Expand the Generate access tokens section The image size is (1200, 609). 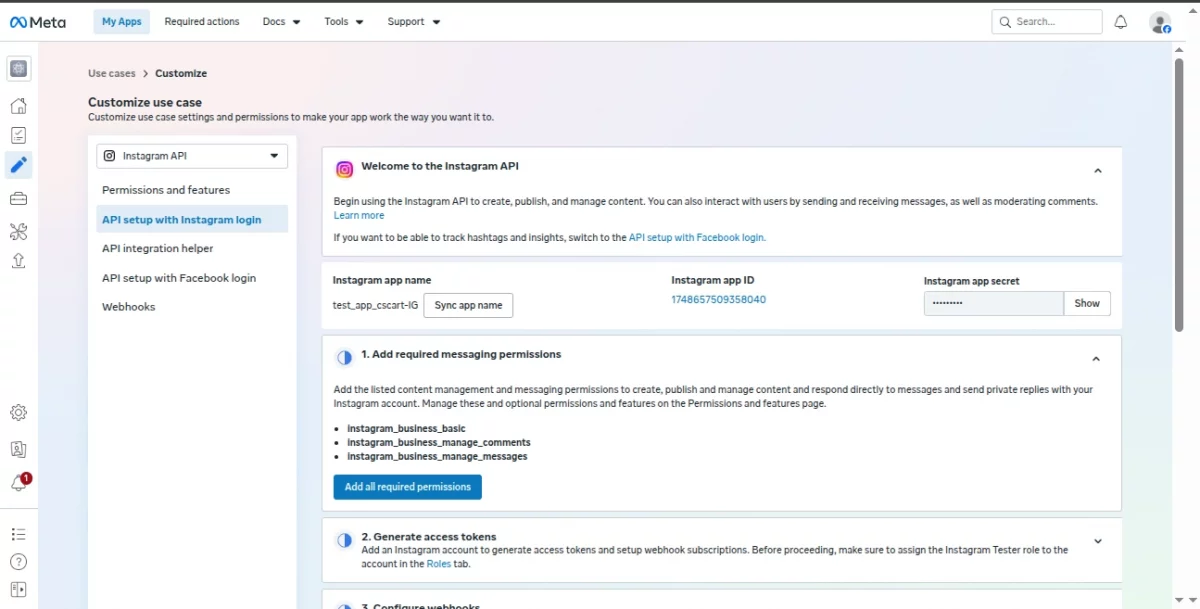(1098, 541)
